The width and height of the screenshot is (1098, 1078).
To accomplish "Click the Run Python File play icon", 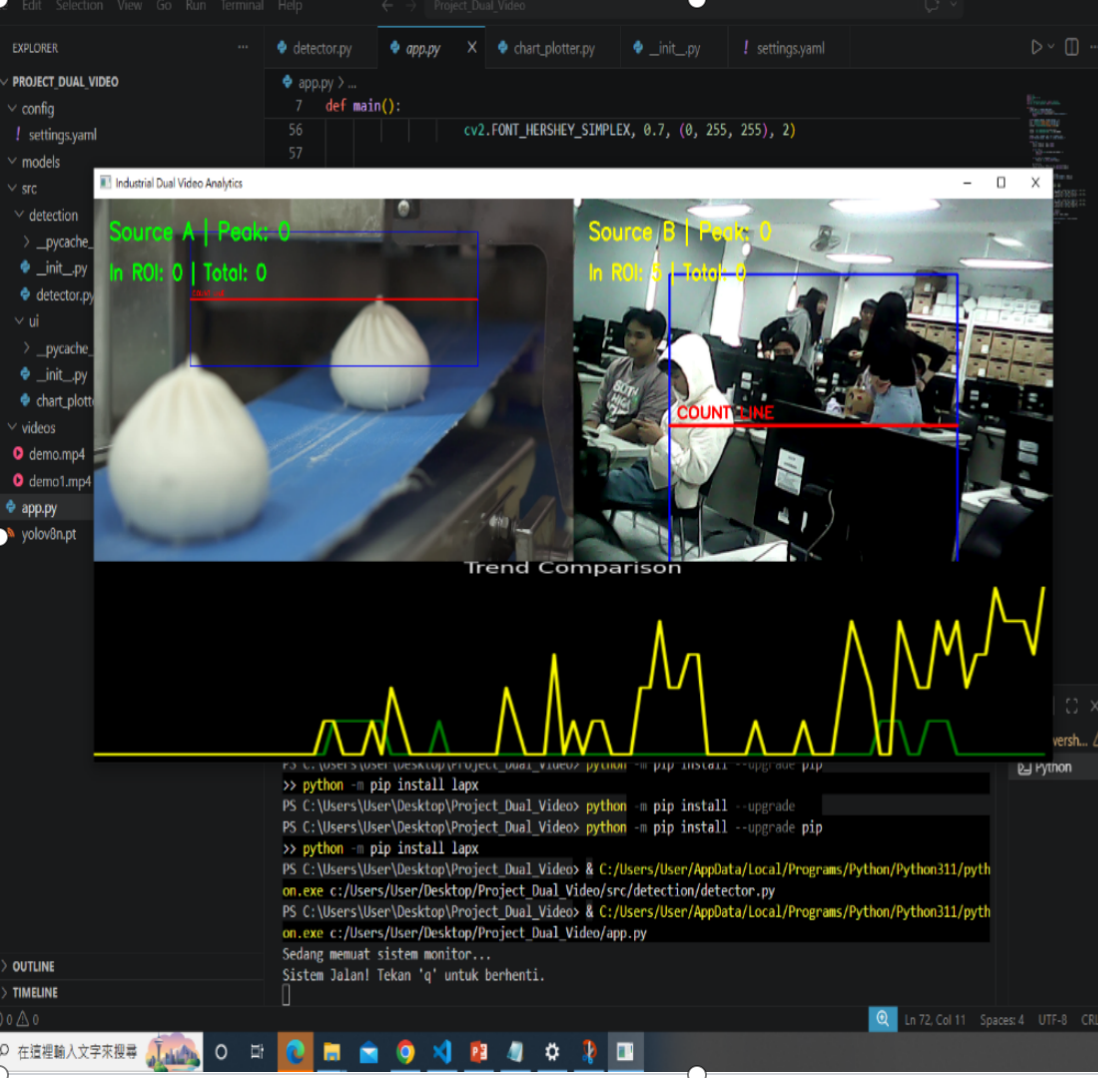I will pos(1036,47).
